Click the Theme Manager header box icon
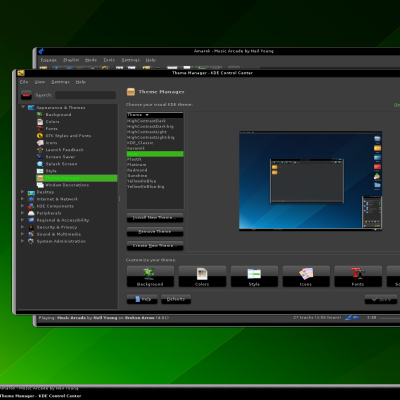The width and height of the screenshot is (400, 400). coord(131,92)
